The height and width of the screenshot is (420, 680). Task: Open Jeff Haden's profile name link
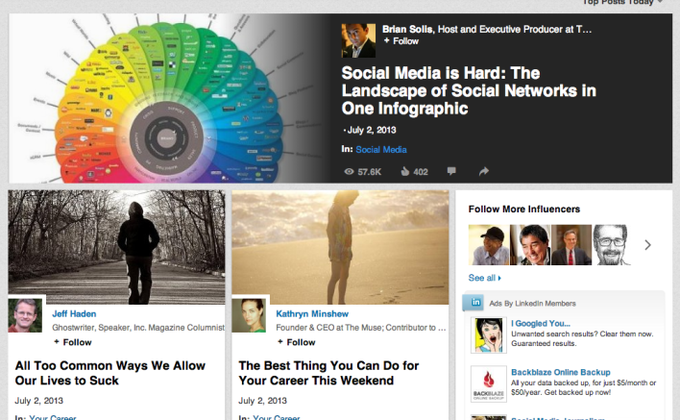pos(74,314)
